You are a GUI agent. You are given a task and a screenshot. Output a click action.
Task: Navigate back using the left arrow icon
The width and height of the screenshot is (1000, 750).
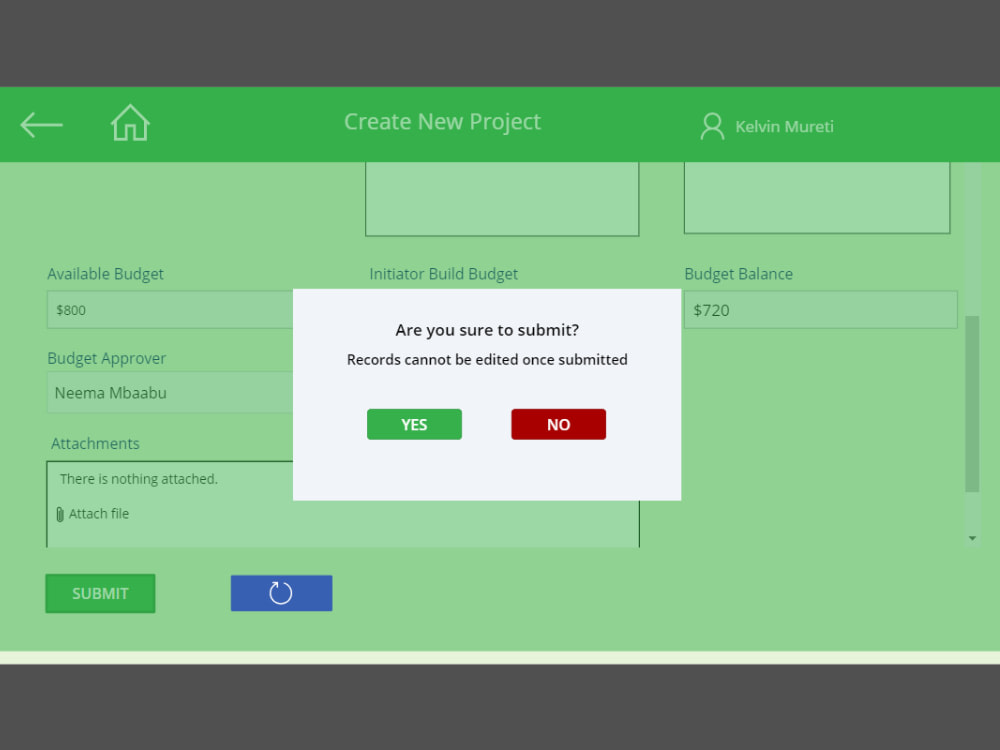pyautogui.click(x=39, y=124)
